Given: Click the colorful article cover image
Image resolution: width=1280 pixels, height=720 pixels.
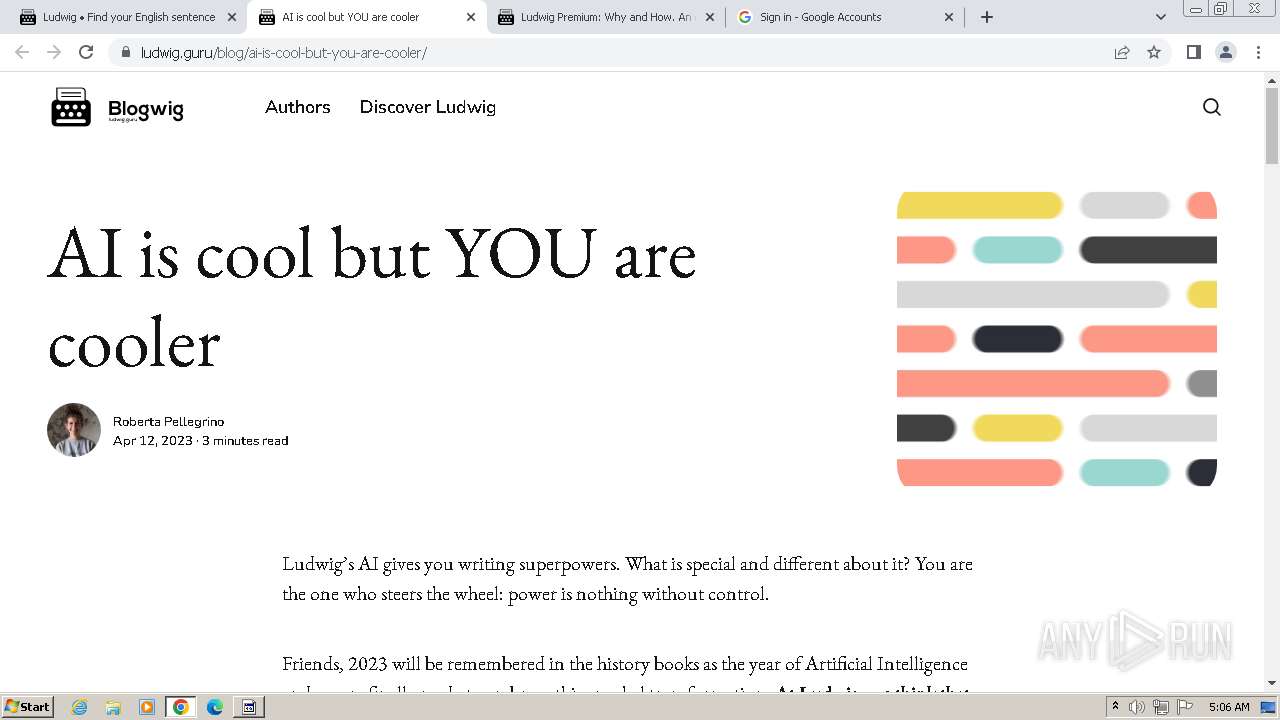Looking at the screenshot, I should click(x=1057, y=339).
